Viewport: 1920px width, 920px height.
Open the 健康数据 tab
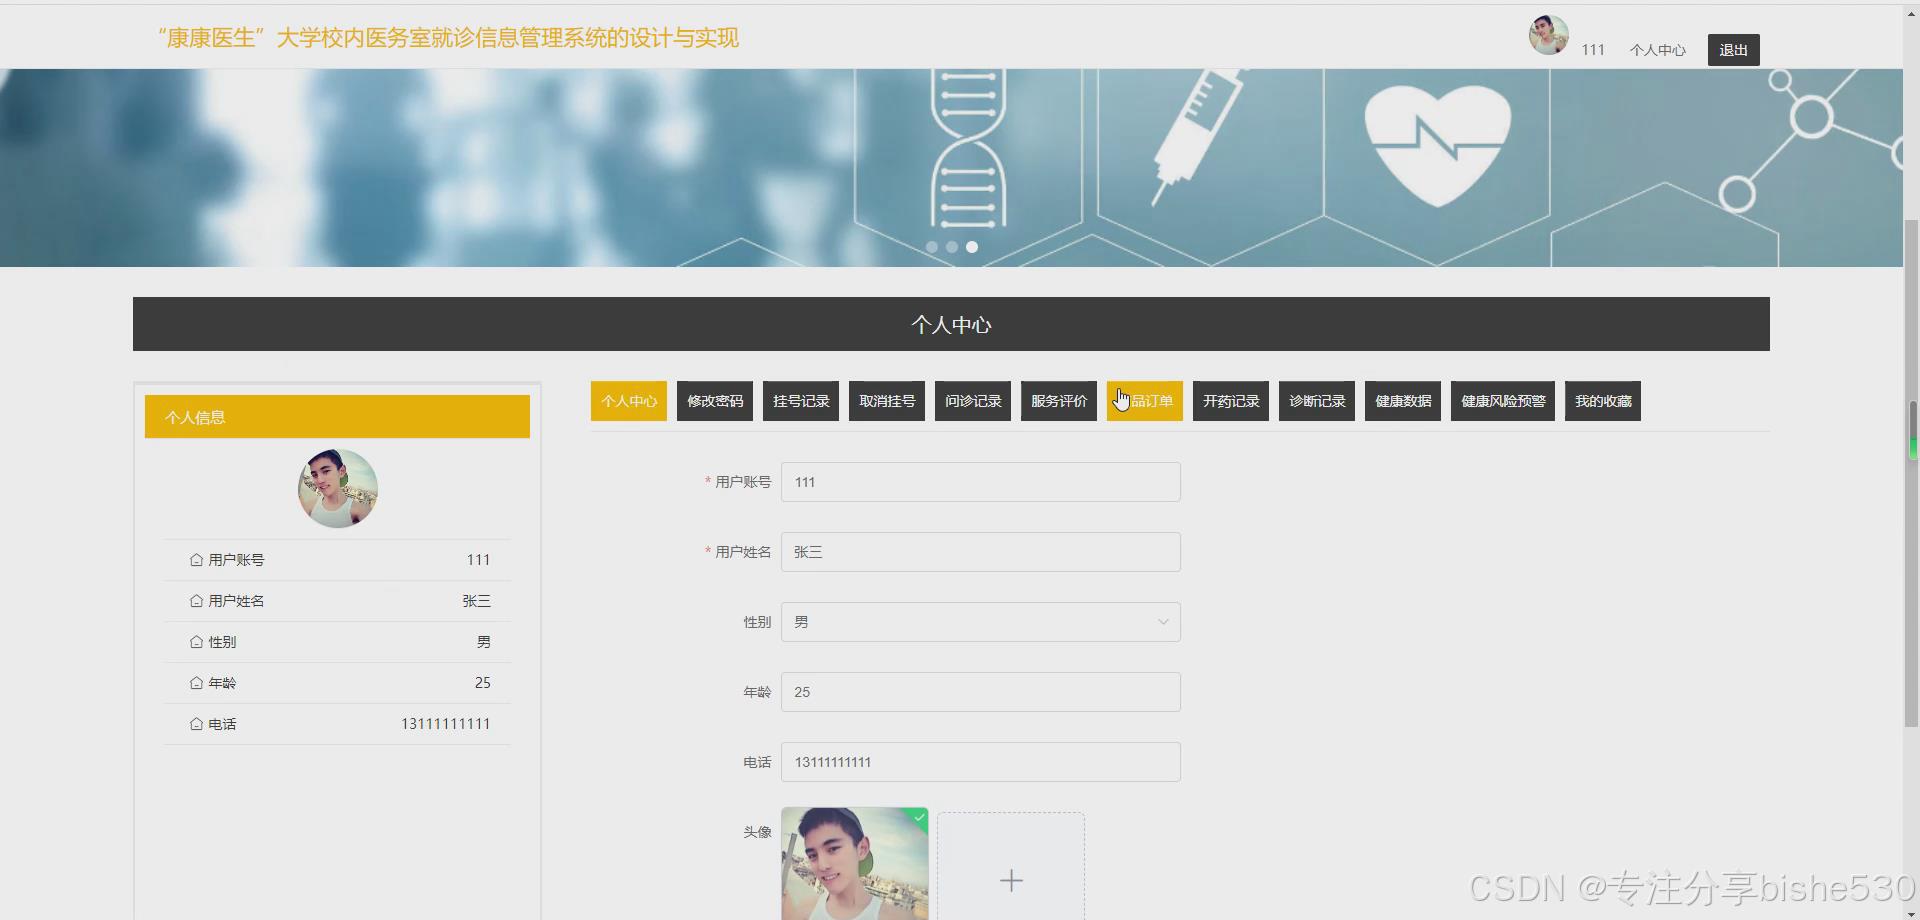pyautogui.click(x=1403, y=401)
